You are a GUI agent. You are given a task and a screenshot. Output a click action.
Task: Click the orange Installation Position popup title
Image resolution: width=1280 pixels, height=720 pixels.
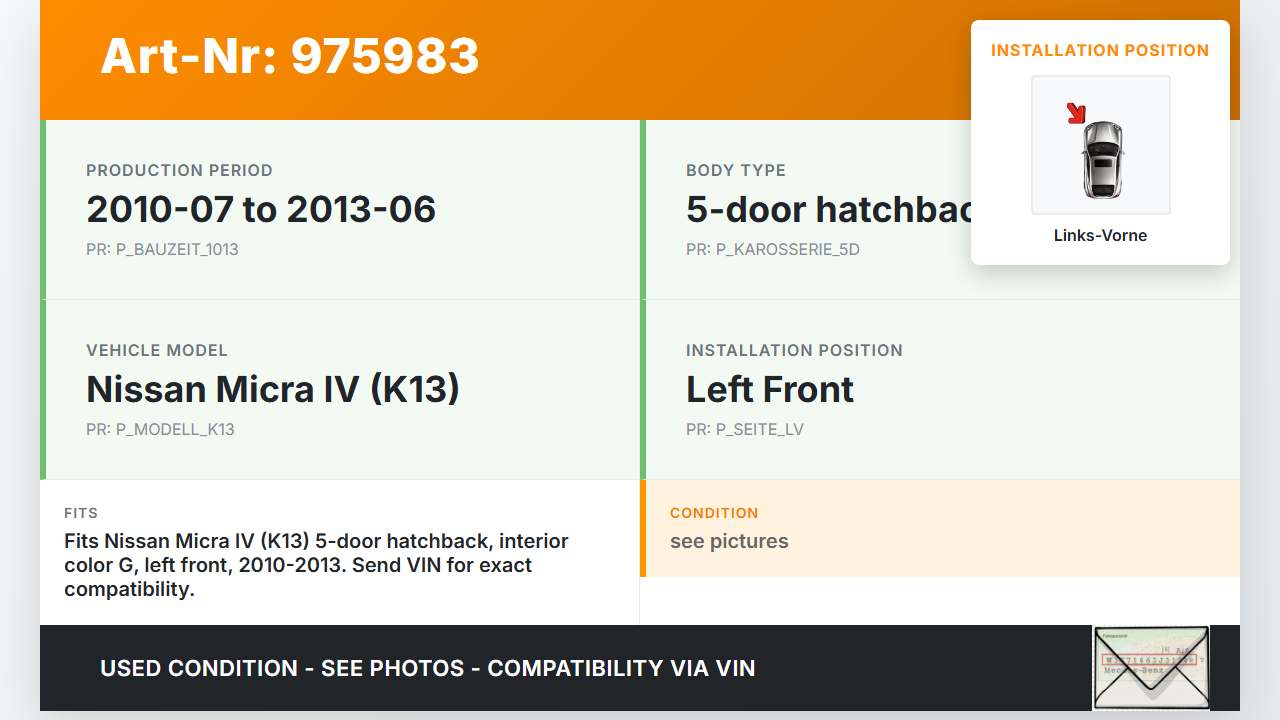[x=1100, y=50]
